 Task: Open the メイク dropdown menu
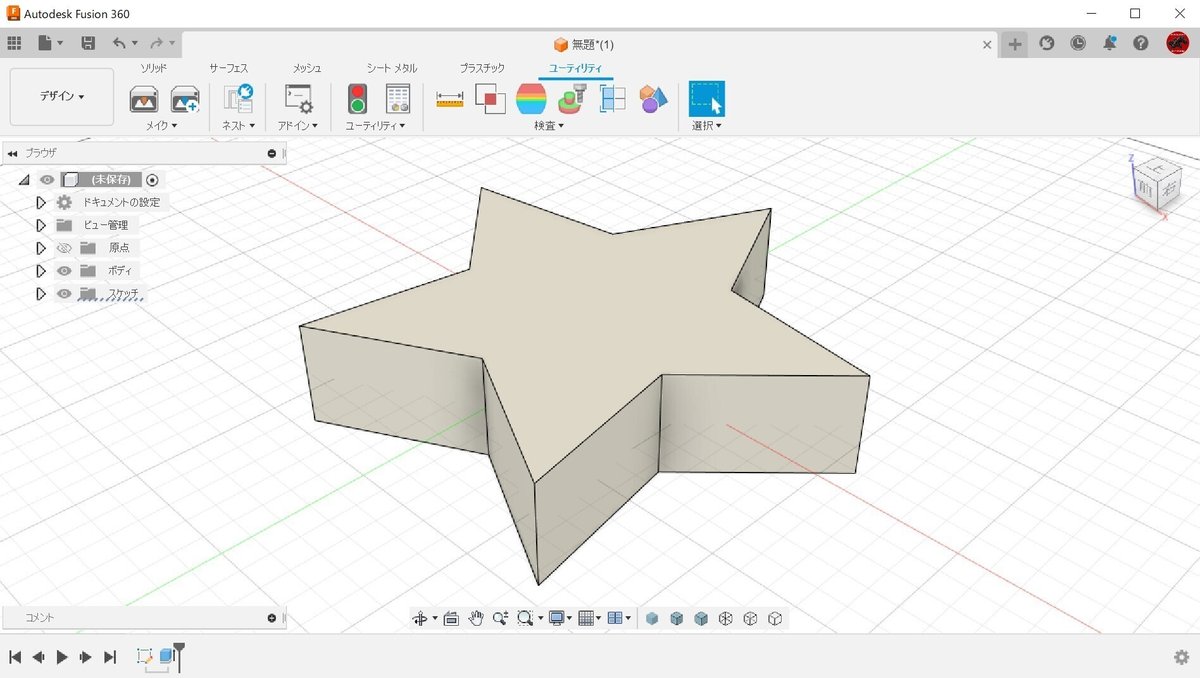point(161,126)
